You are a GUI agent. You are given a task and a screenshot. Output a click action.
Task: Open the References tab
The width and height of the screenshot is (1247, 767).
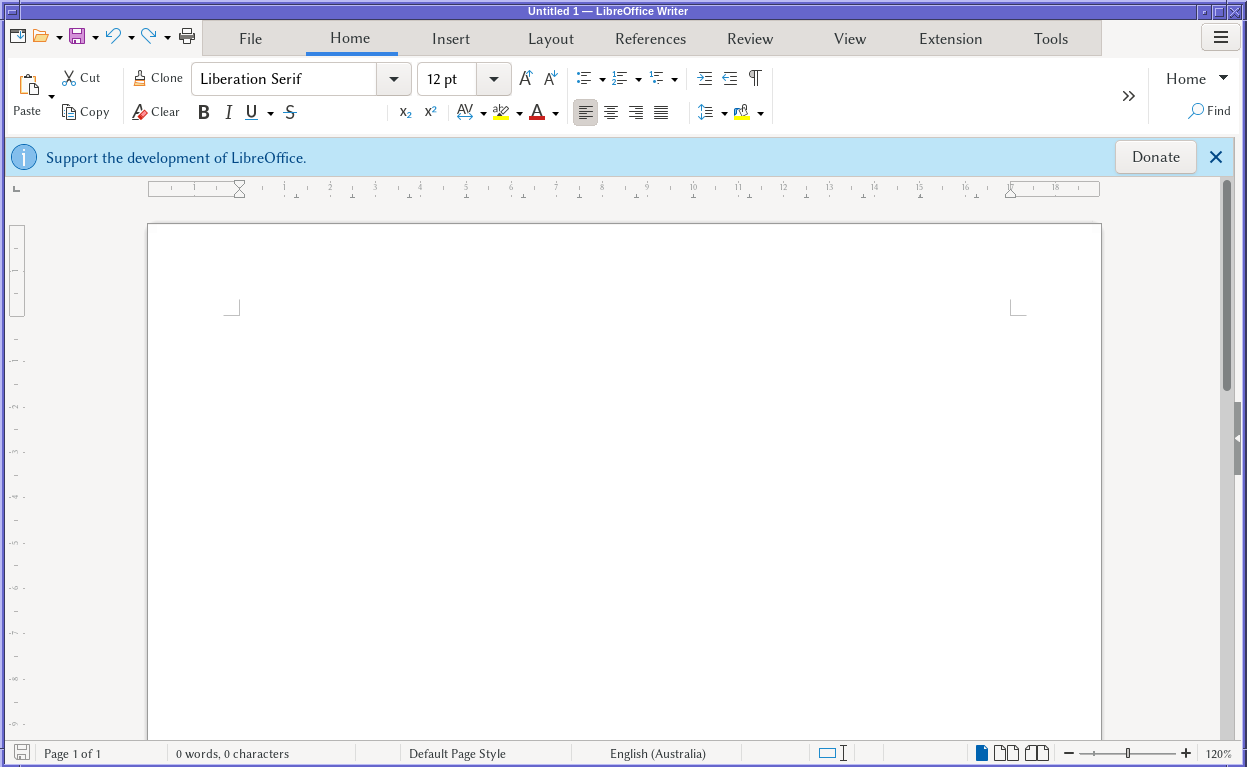(x=650, y=39)
